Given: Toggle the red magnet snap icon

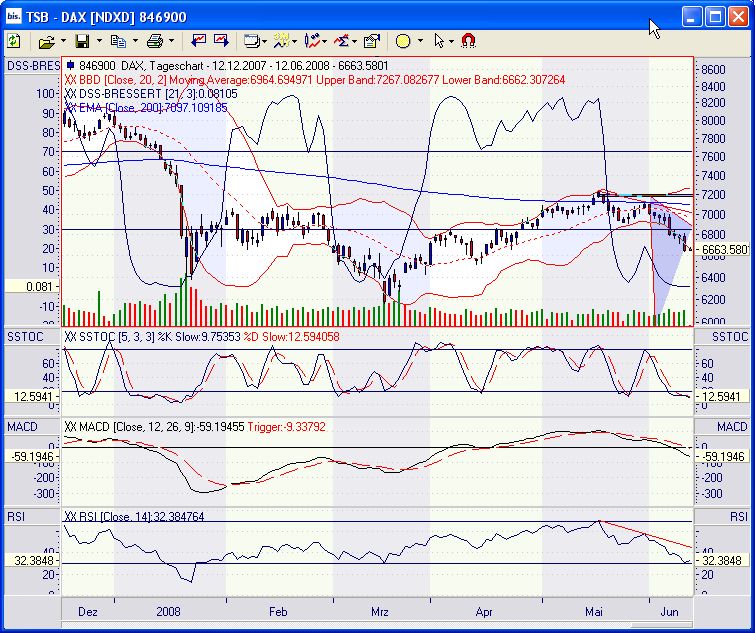Looking at the screenshot, I should (469, 41).
